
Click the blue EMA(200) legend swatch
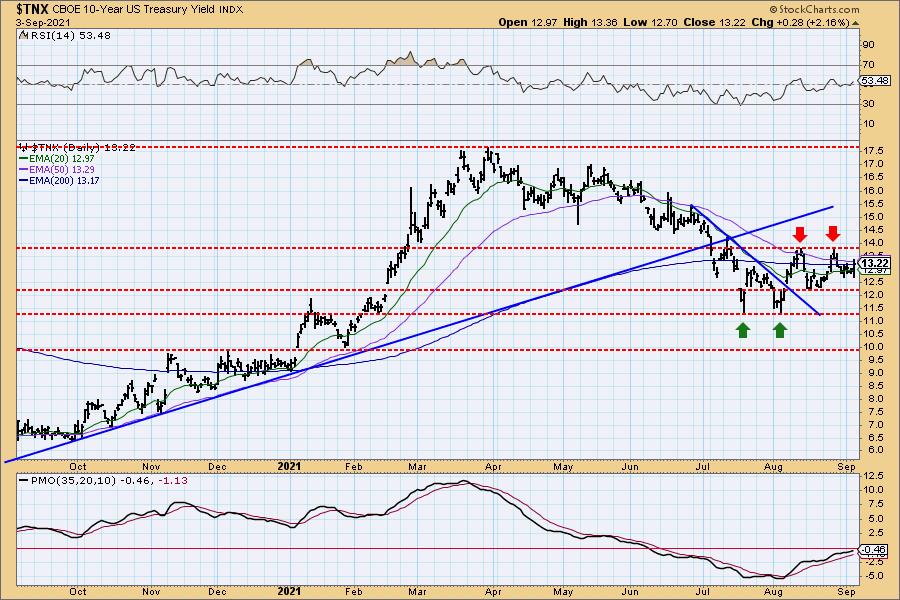tap(24, 180)
